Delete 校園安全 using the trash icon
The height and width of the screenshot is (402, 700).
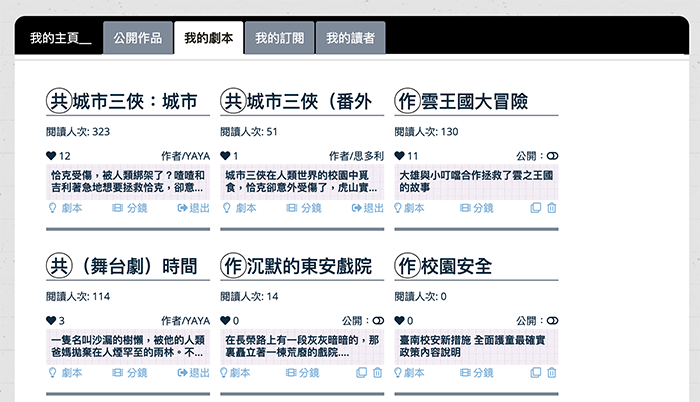coord(551,373)
